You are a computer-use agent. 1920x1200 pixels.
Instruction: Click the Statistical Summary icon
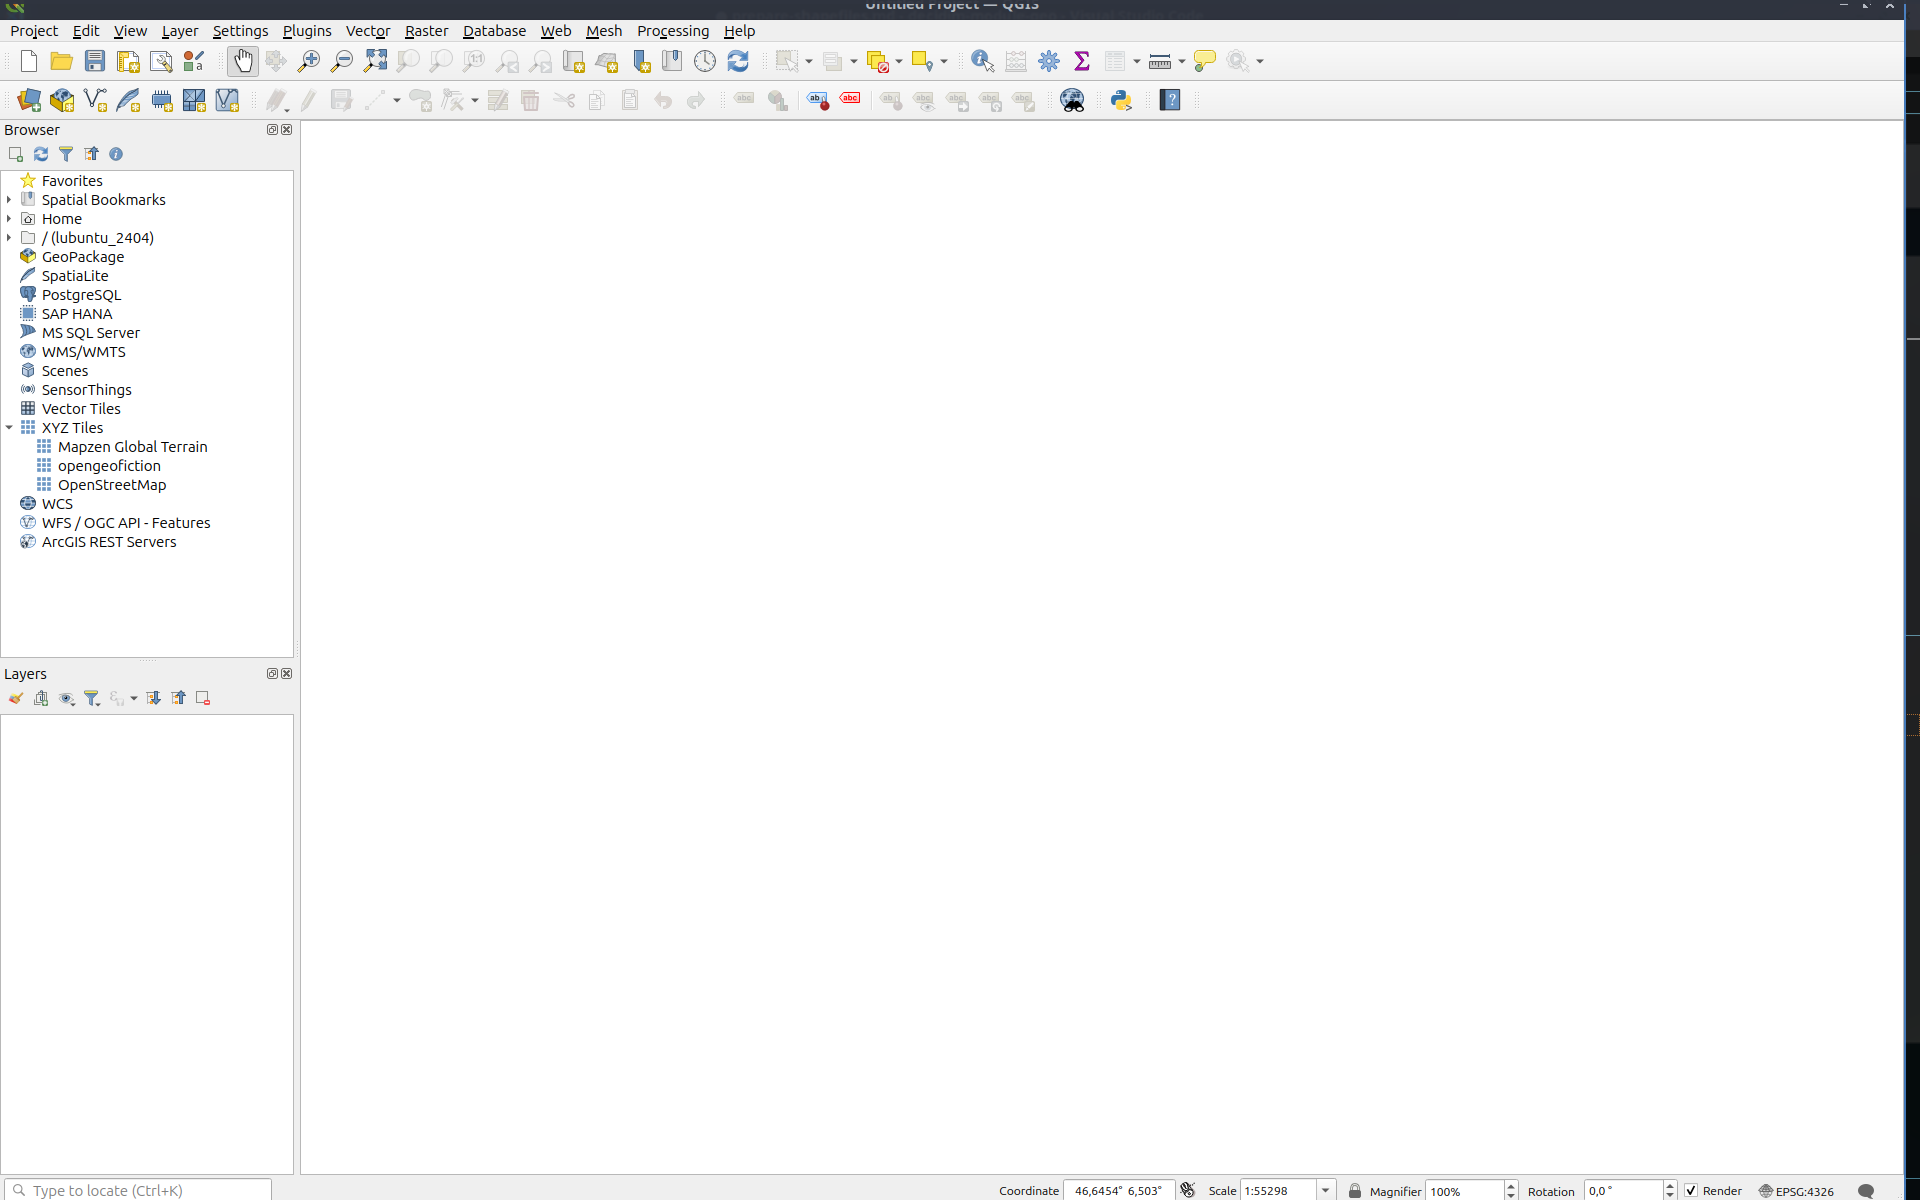[1082, 61]
